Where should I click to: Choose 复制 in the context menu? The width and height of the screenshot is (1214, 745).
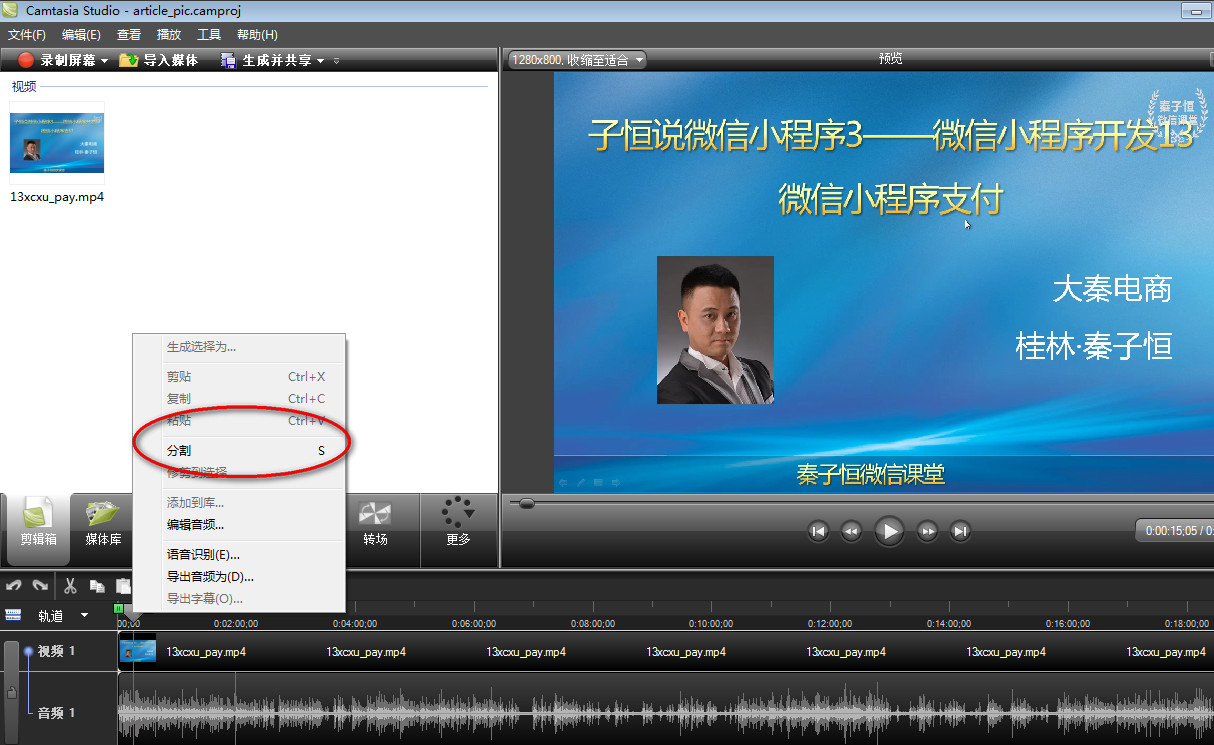pos(240,399)
